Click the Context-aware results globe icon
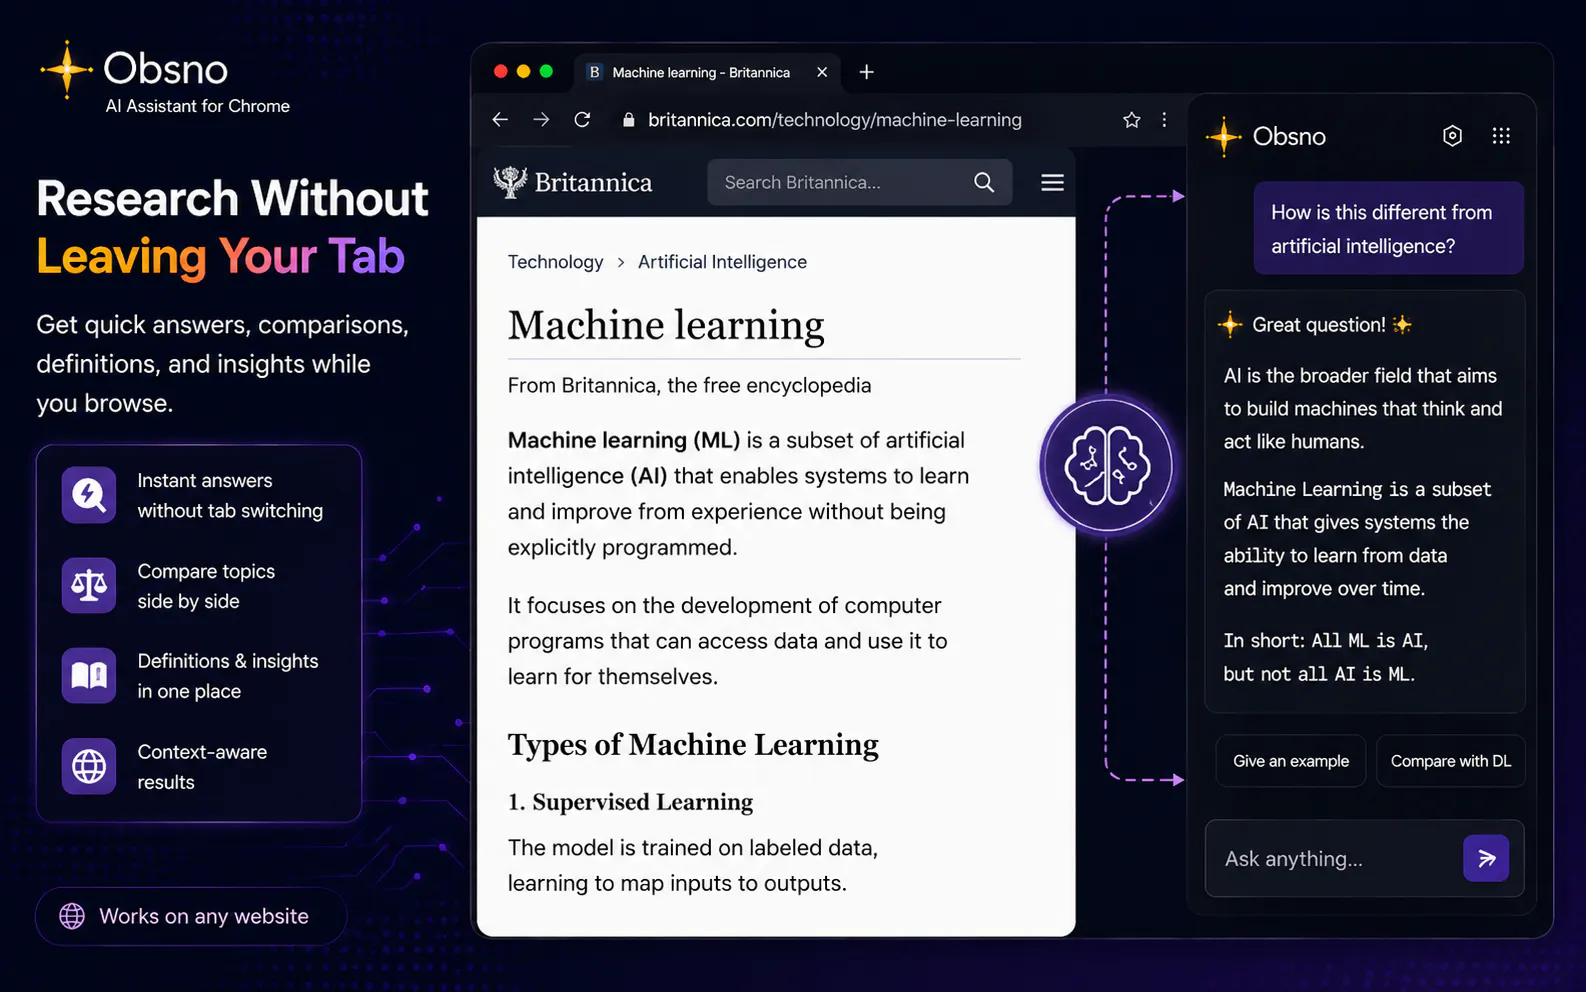Screen dimensions: 1586x992 tap(89, 766)
